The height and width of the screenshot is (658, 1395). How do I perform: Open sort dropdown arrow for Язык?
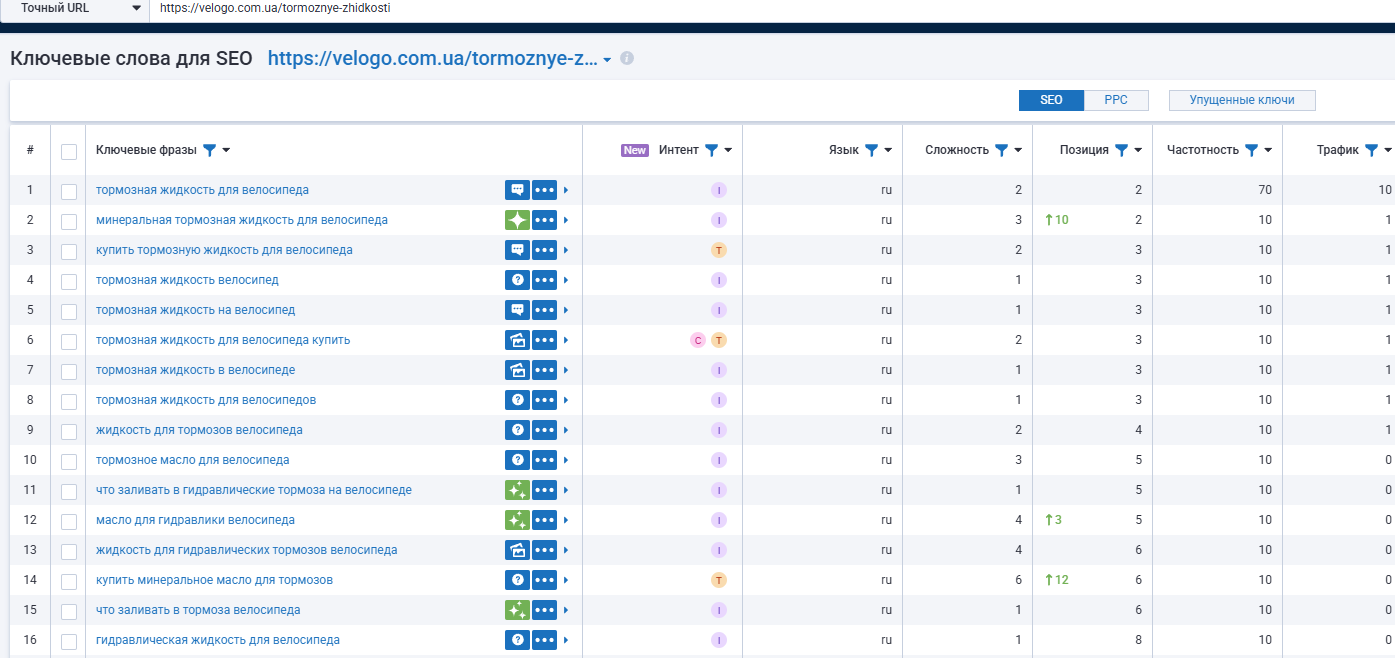point(888,150)
